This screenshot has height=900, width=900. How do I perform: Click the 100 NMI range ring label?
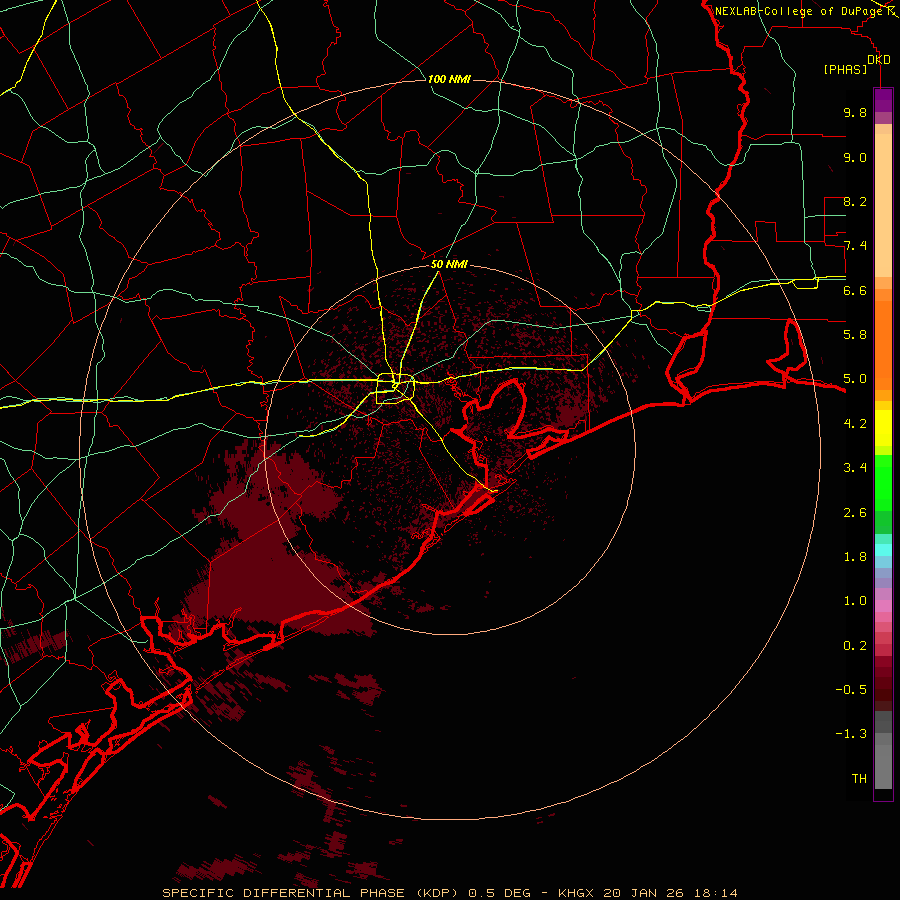[x=449, y=79]
